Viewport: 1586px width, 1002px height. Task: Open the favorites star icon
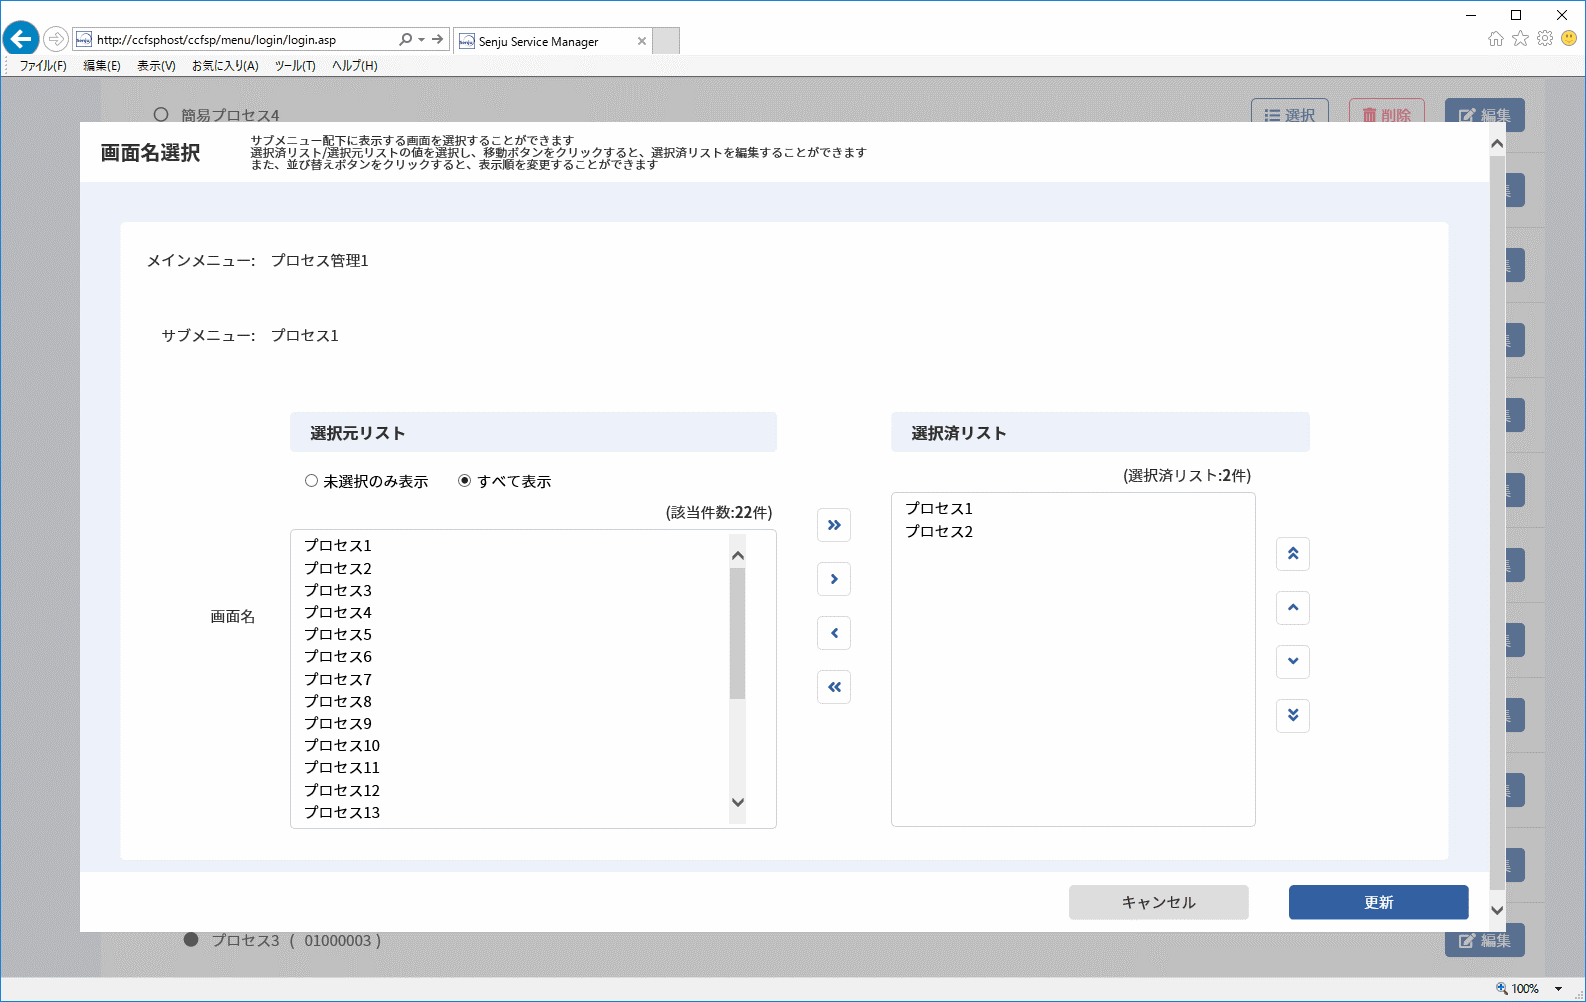pyautogui.click(x=1520, y=38)
